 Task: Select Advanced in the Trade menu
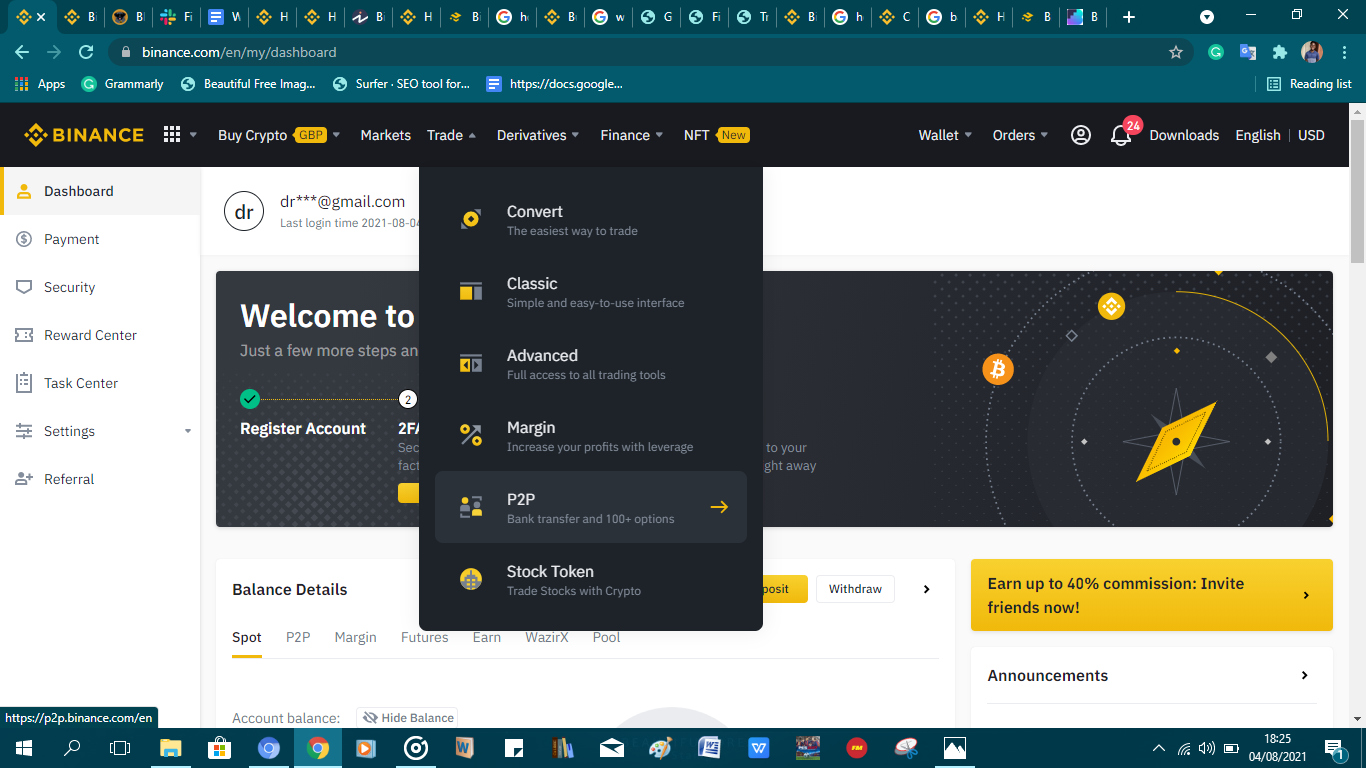click(x=591, y=363)
